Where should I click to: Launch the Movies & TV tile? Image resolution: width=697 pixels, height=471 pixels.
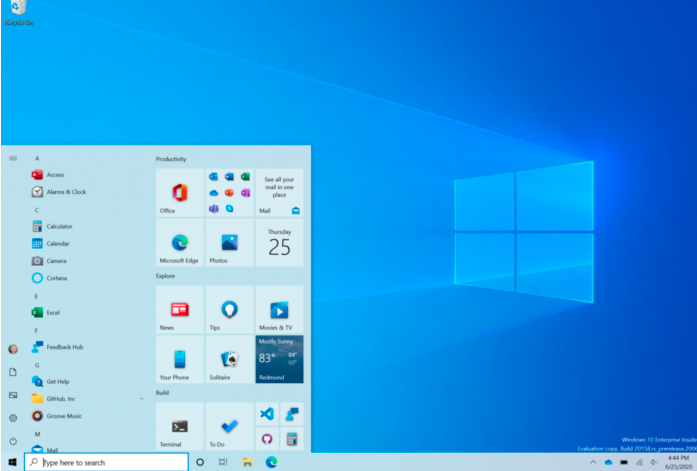pos(280,310)
